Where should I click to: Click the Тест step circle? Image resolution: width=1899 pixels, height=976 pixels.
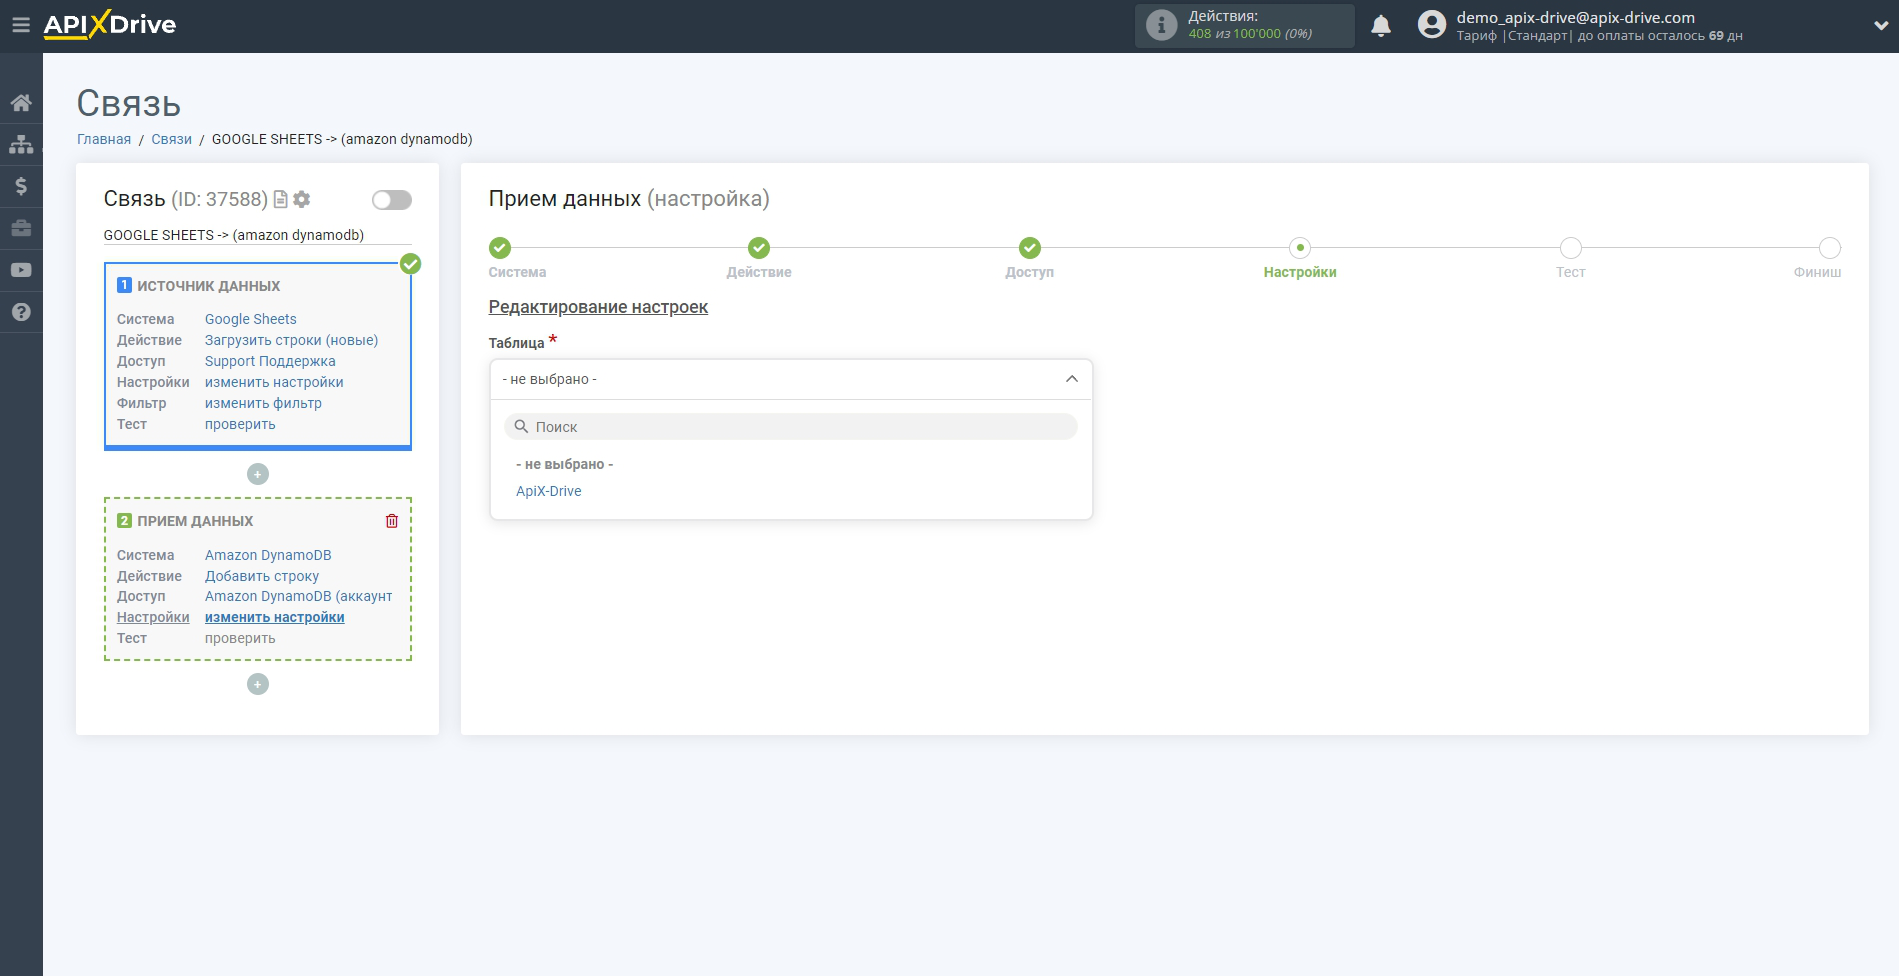point(1571,248)
